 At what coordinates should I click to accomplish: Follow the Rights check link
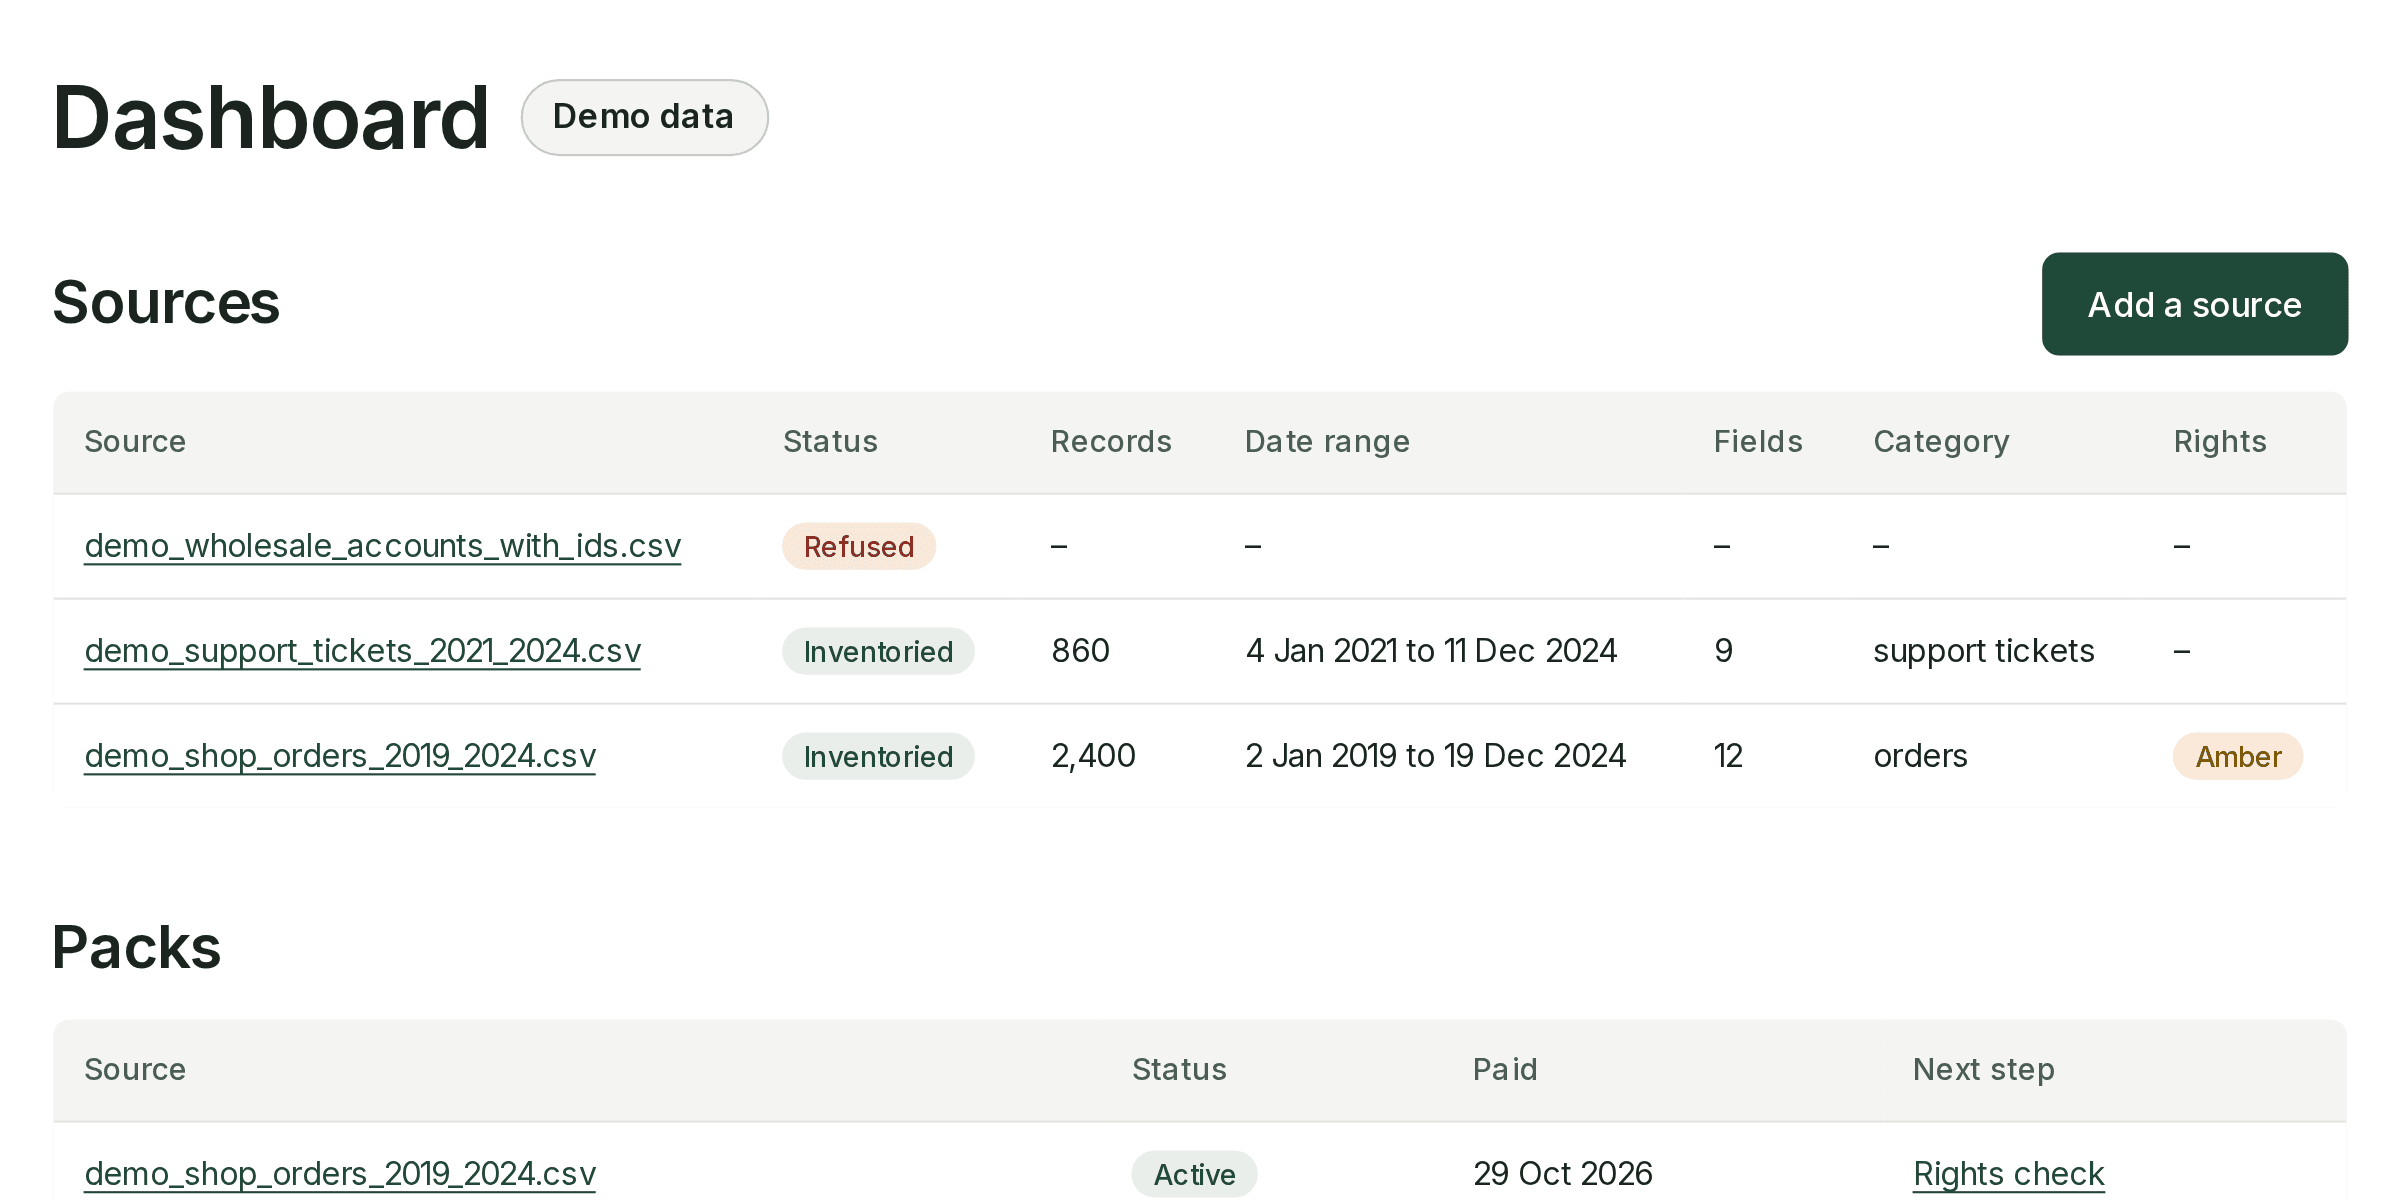point(2008,1174)
